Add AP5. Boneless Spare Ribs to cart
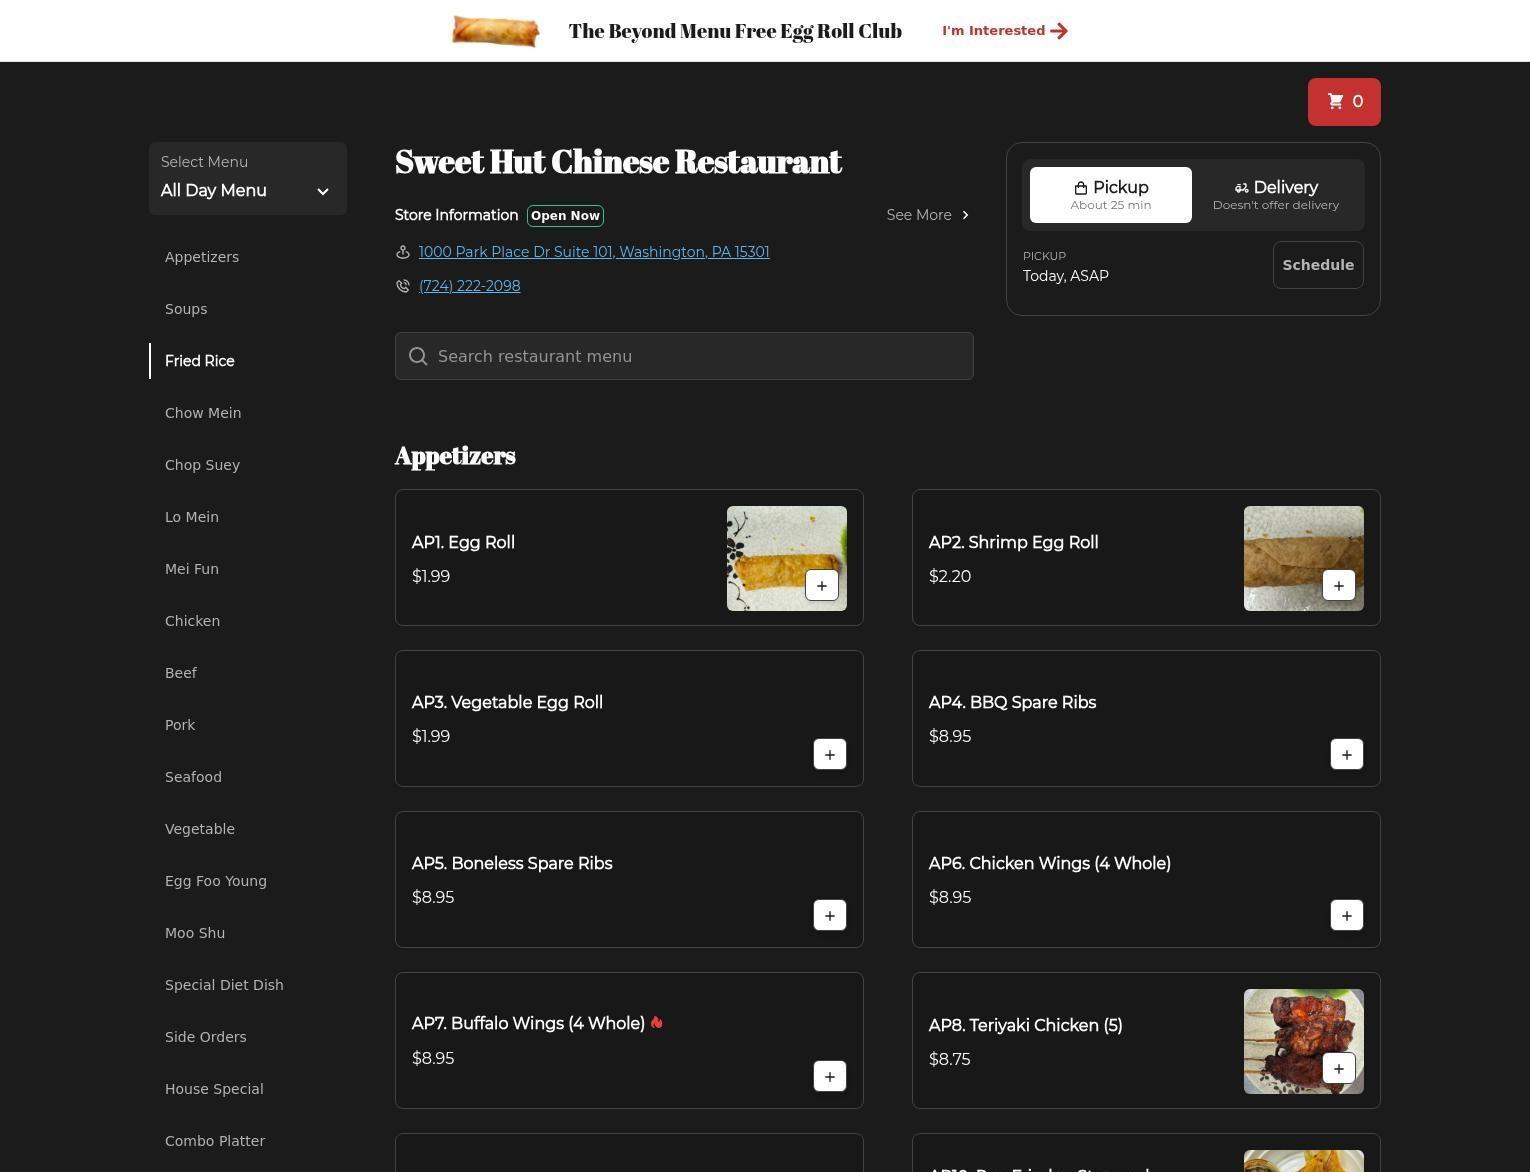1530x1172 pixels. 829,916
